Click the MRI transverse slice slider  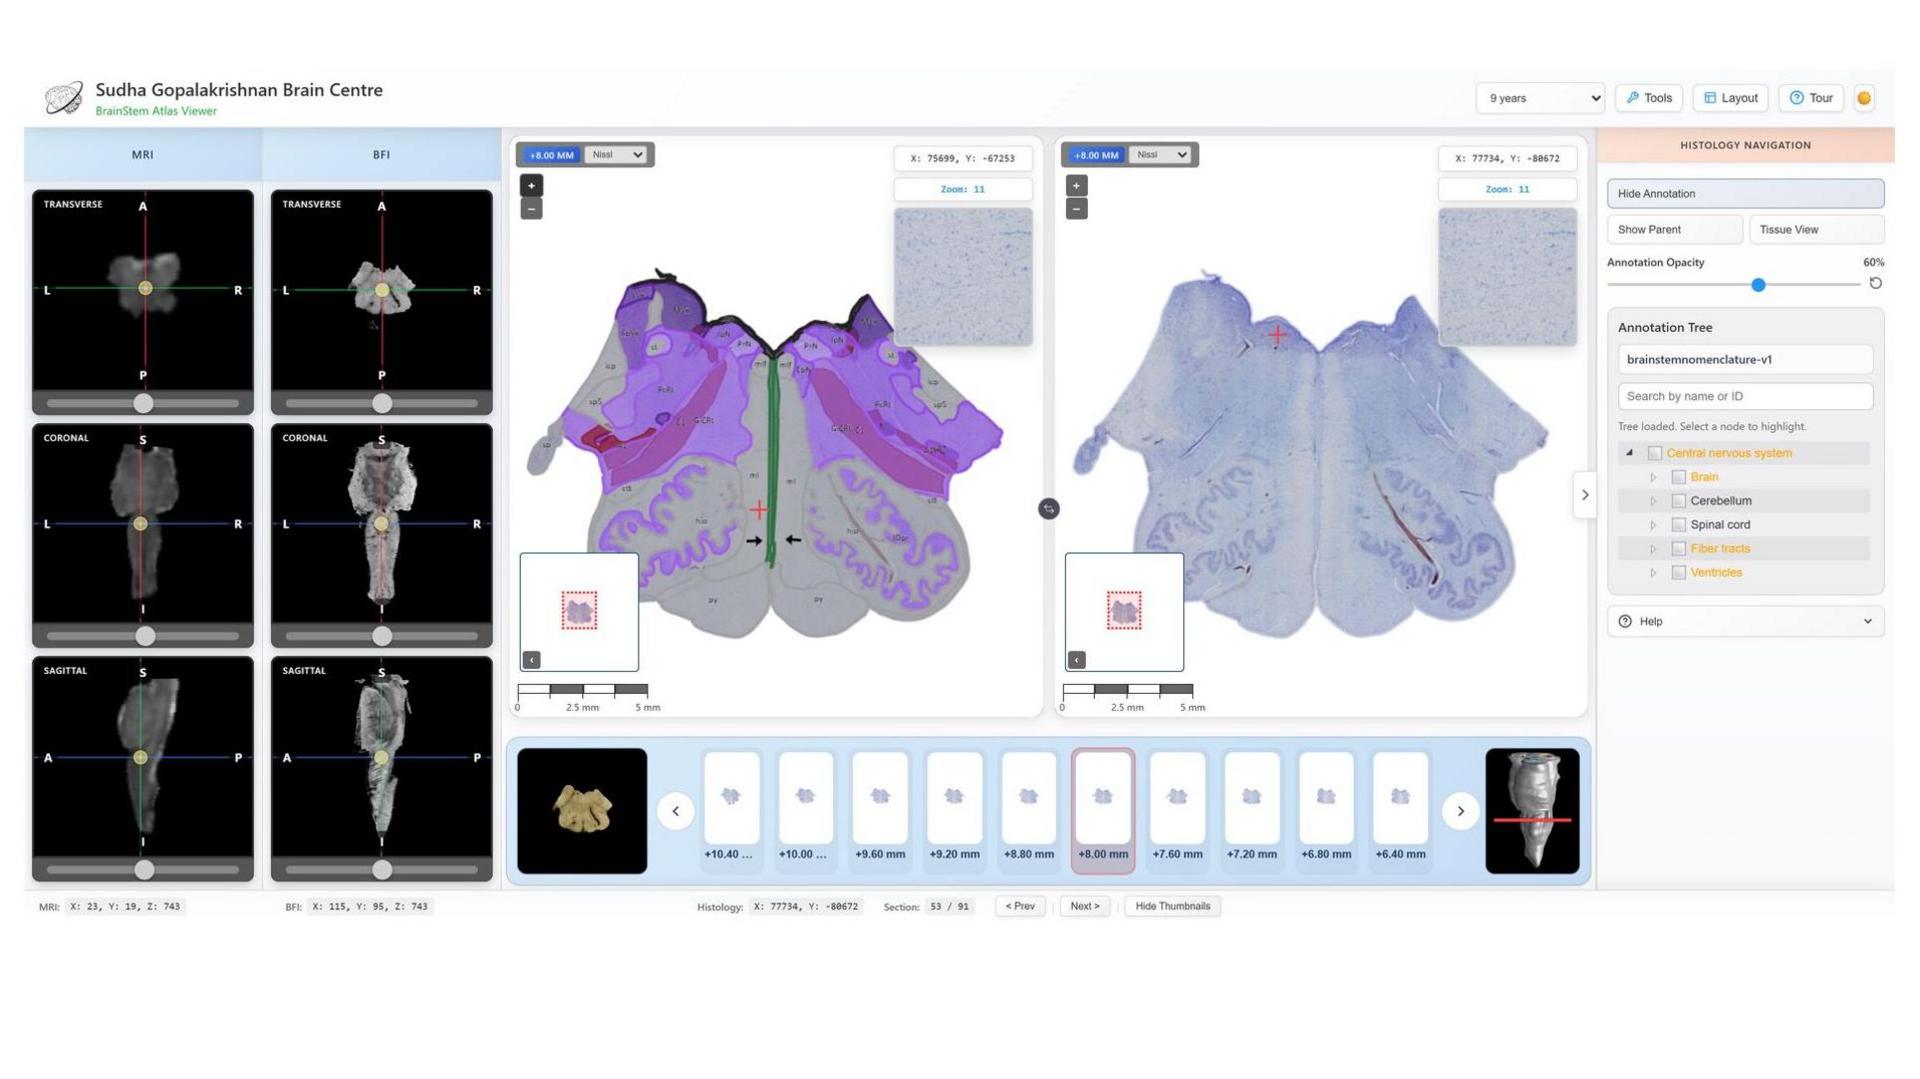(x=143, y=403)
